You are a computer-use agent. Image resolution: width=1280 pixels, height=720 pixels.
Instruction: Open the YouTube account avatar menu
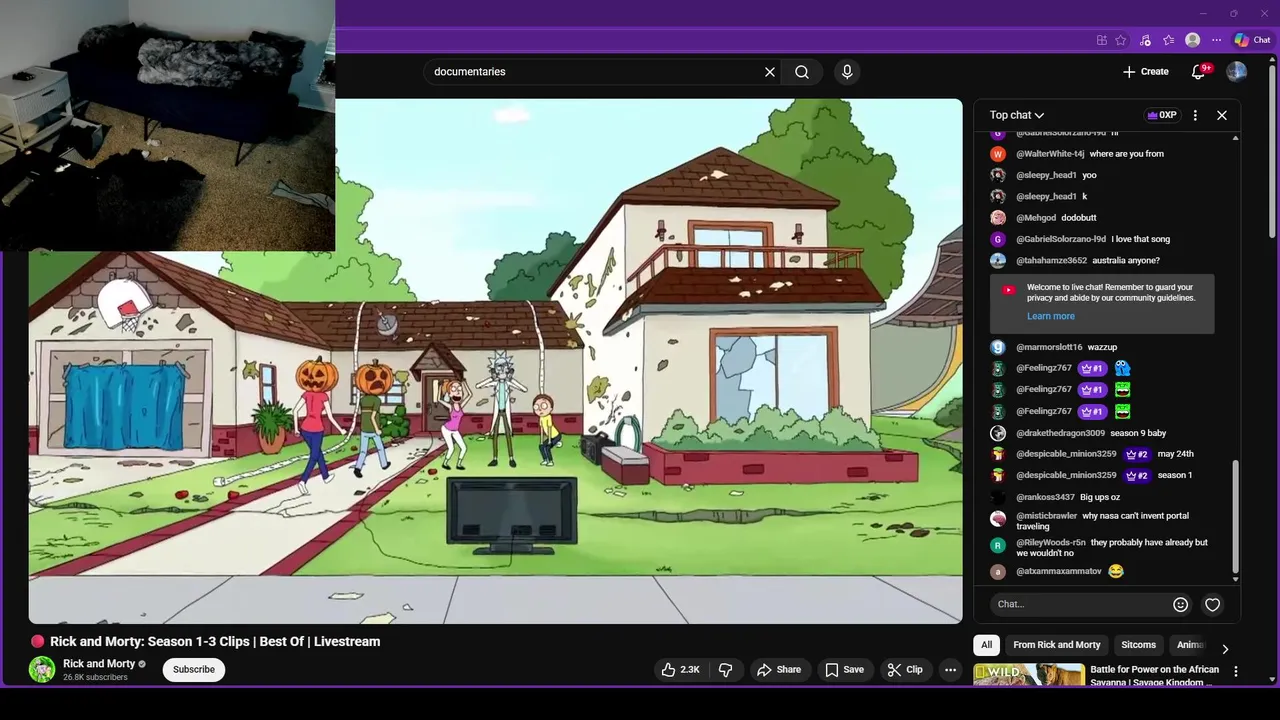(1237, 72)
